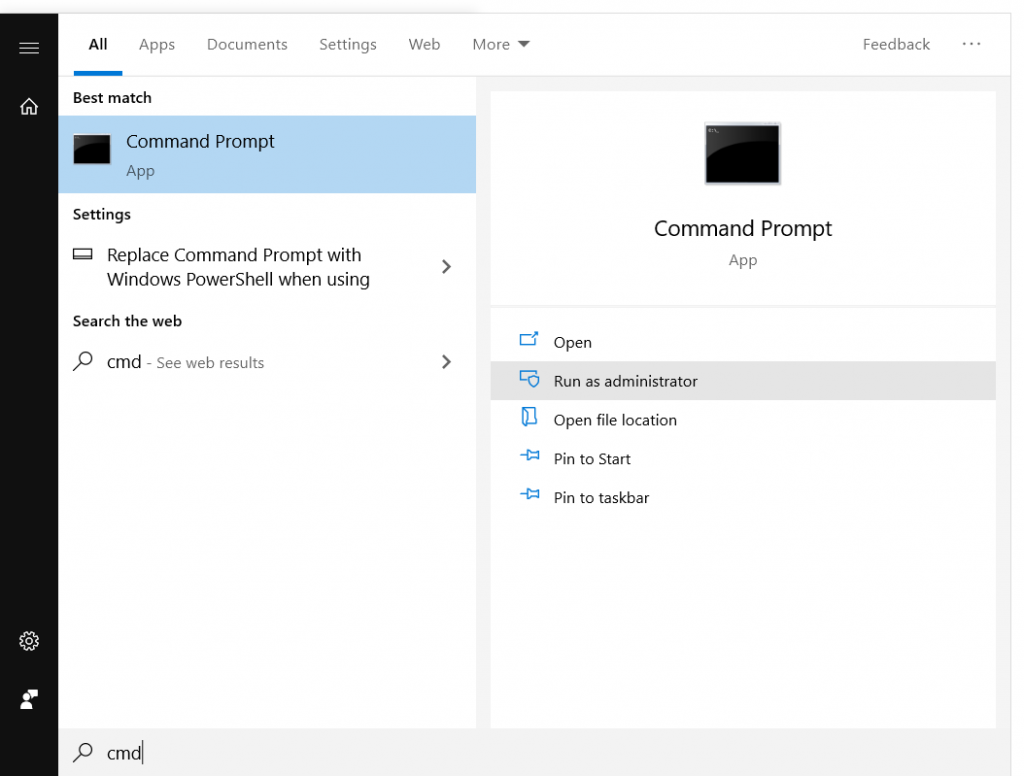Open the three-dots options menu
Viewport: 1024px width, 776px height.
pos(971,44)
